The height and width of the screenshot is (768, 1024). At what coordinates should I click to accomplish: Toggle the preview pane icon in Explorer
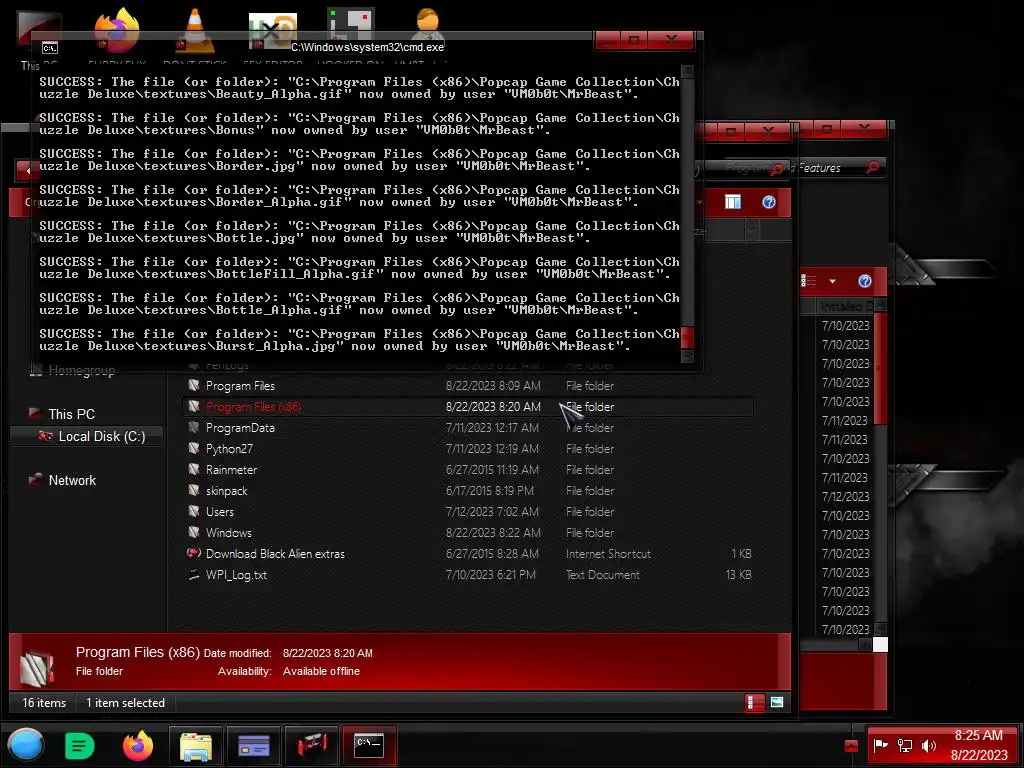coord(733,202)
